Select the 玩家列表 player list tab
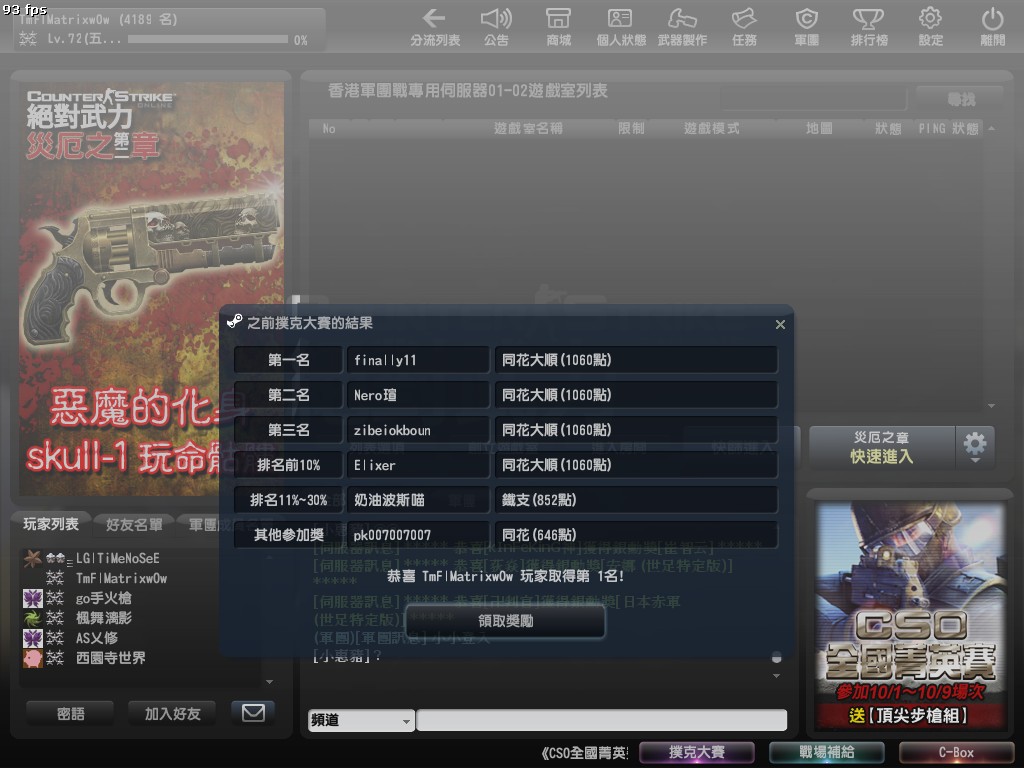 click(x=51, y=524)
